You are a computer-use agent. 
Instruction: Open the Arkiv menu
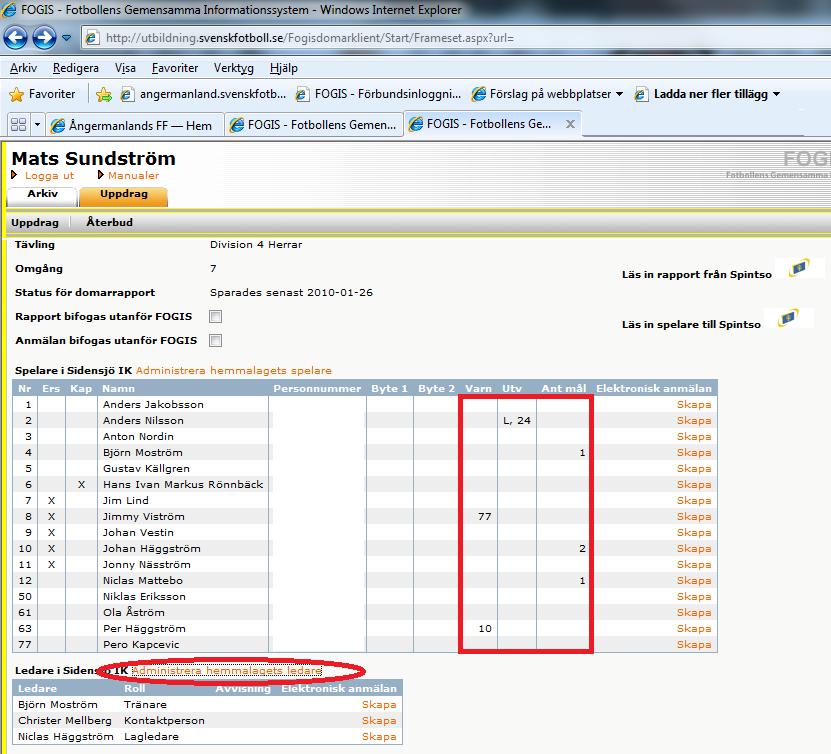tap(23, 68)
